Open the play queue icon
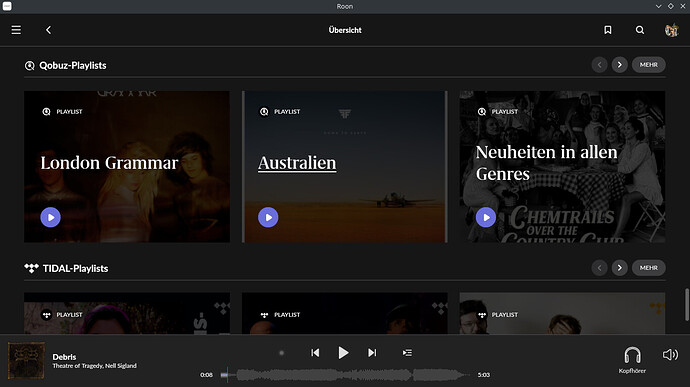 point(407,353)
